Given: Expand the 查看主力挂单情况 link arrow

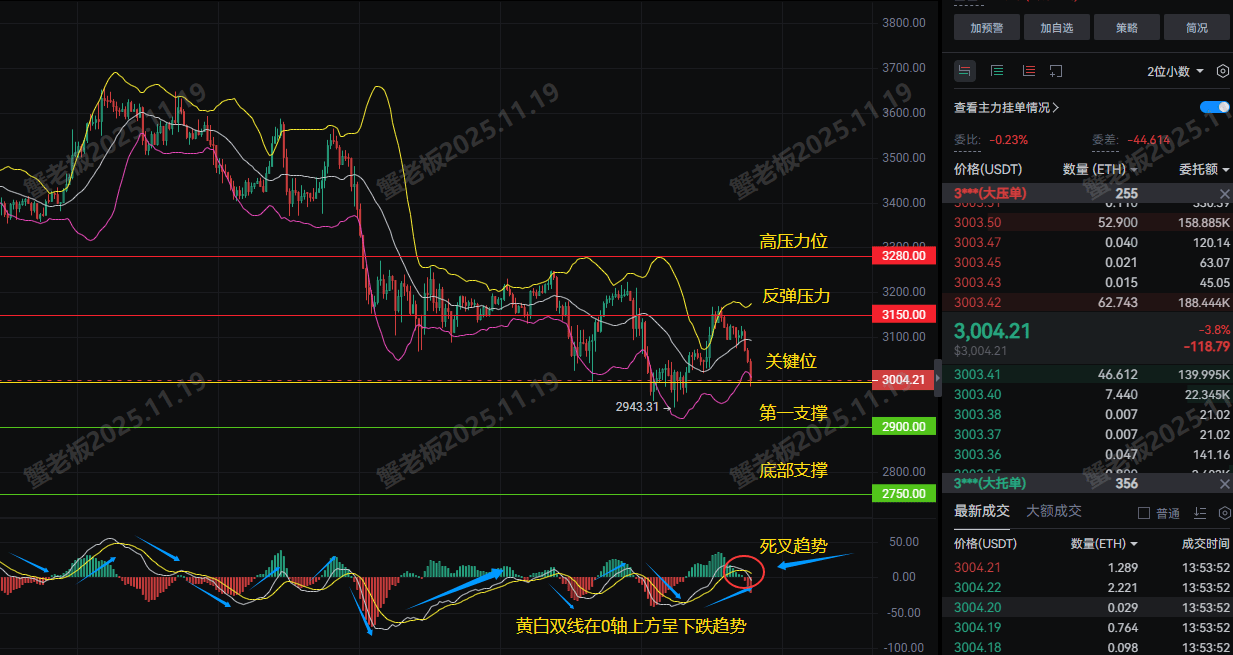Looking at the screenshot, I should pos(1057,107).
